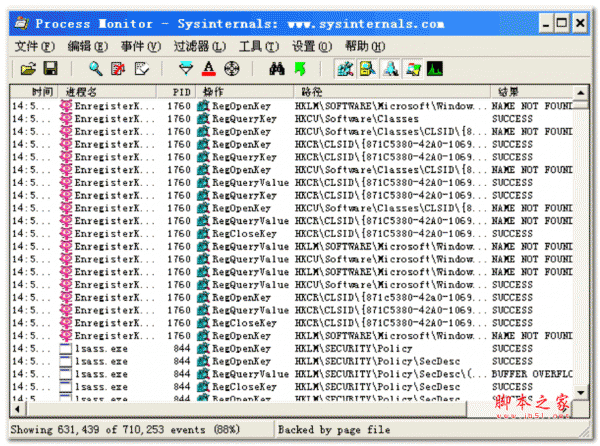This screenshot has height=446, width=600.
Task: Toggle Show Registry Activity icon
Action: coord(345,69)
